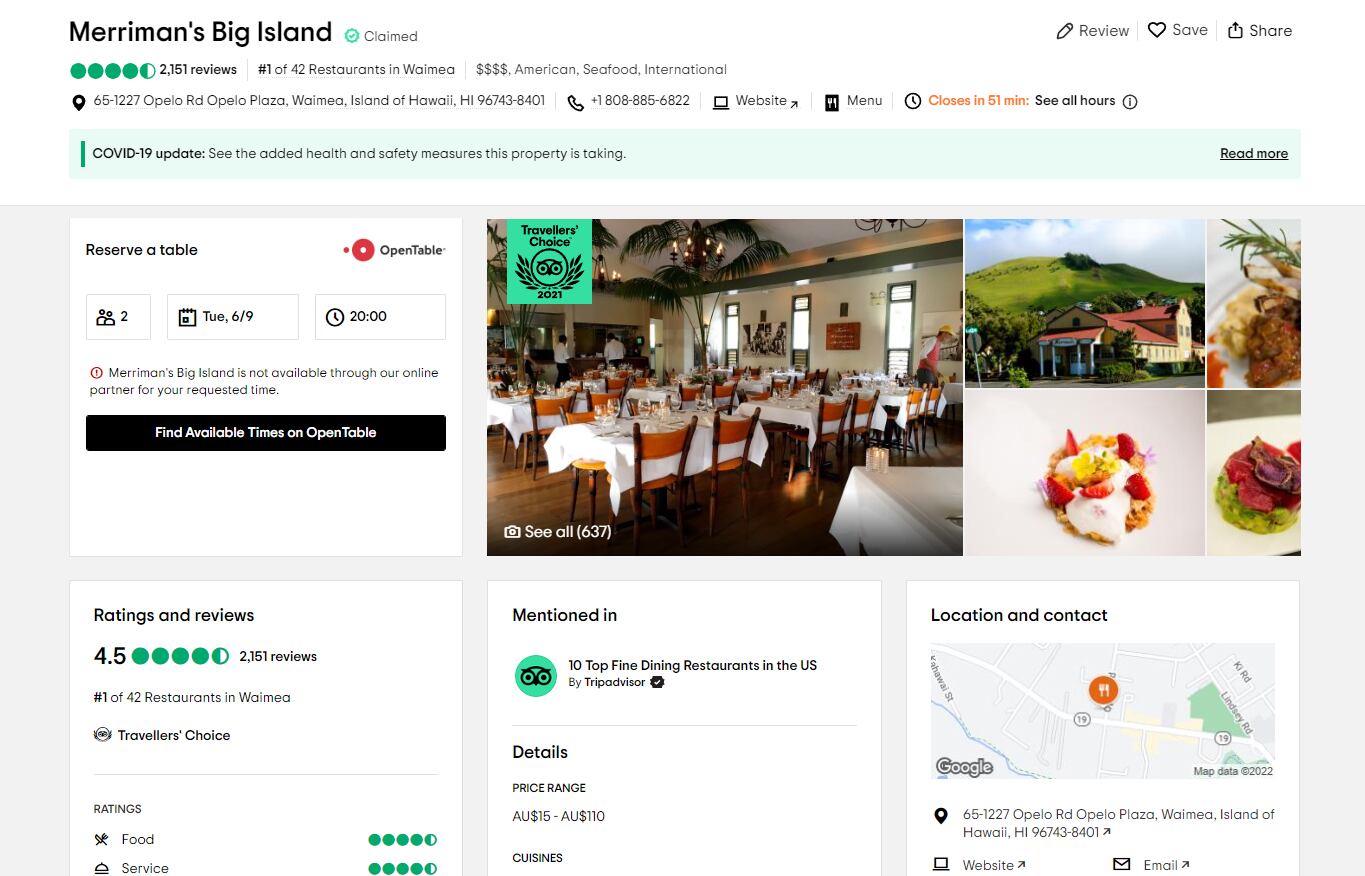Open the Menu icon next to Website
This screenshot has width=1365, height=876.
click(x=833, y=101)
